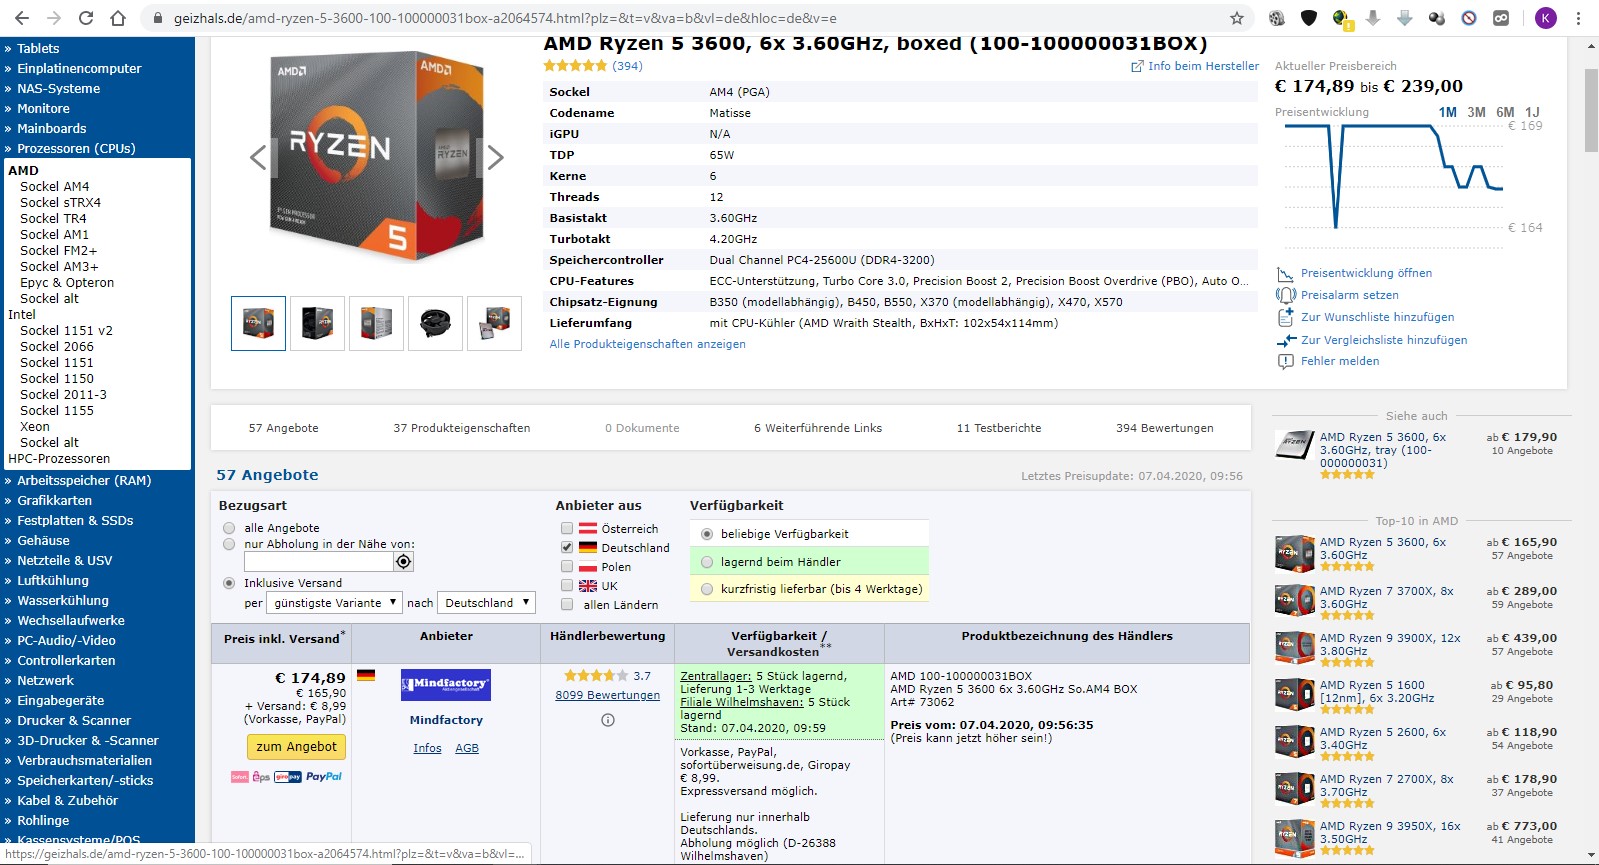1599x865 pixels.
Task: Click the pickup location input field
Action: (318, 562)
